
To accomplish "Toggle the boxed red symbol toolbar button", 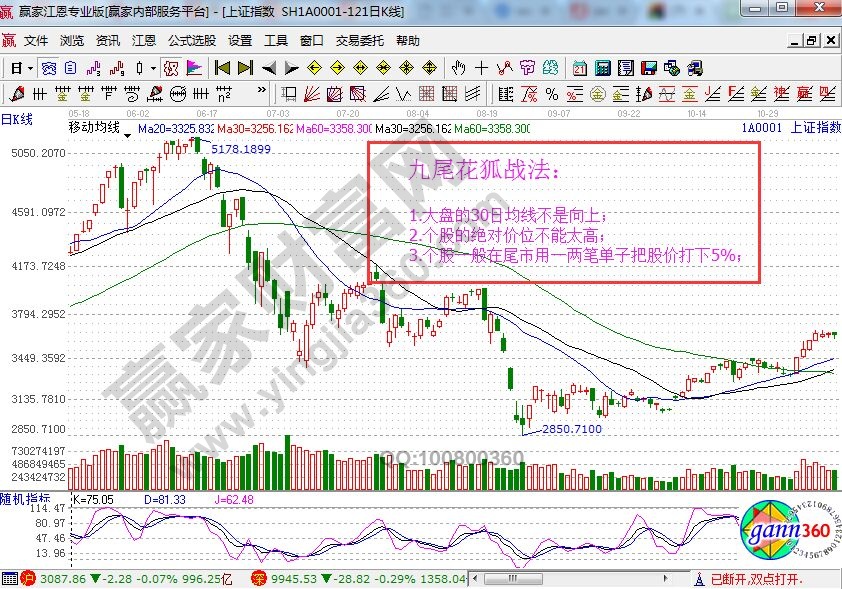I will coord(171,69).
